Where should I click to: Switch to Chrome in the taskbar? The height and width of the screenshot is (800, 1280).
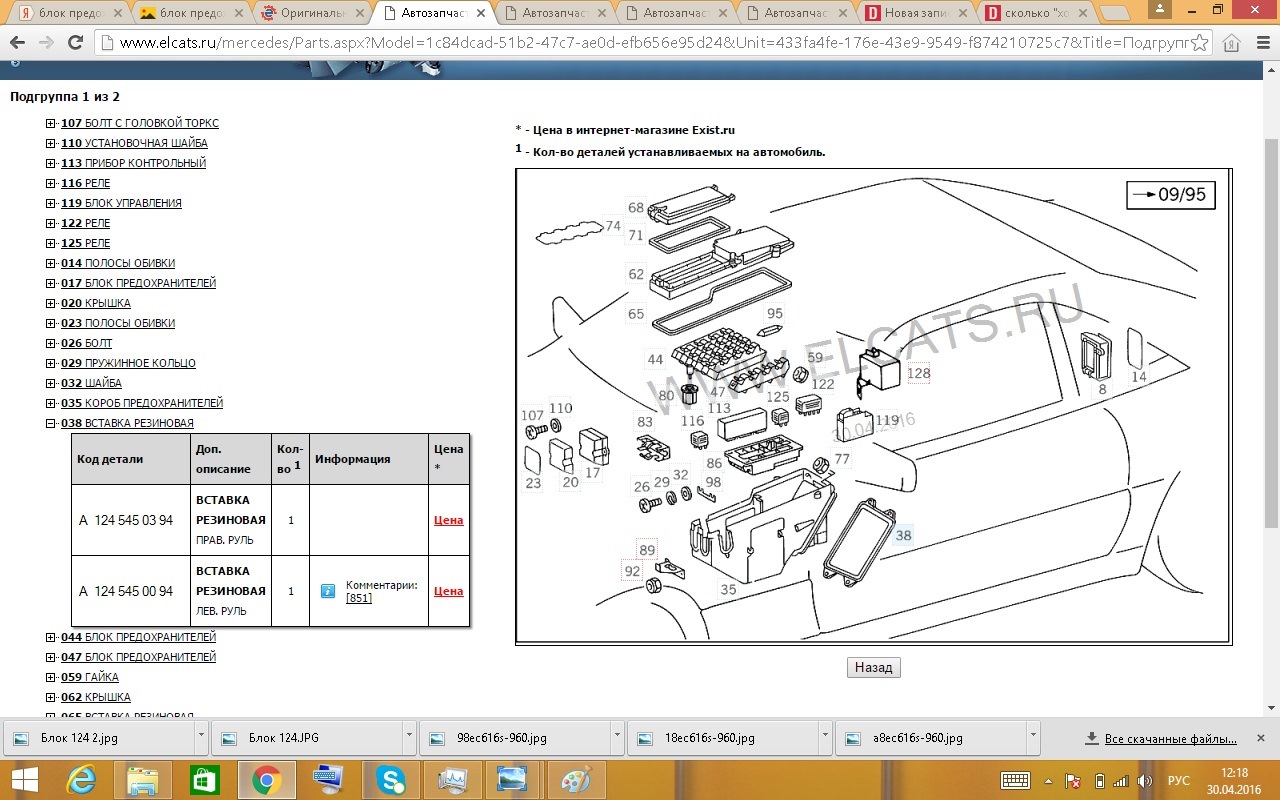(x=266, y=780)
